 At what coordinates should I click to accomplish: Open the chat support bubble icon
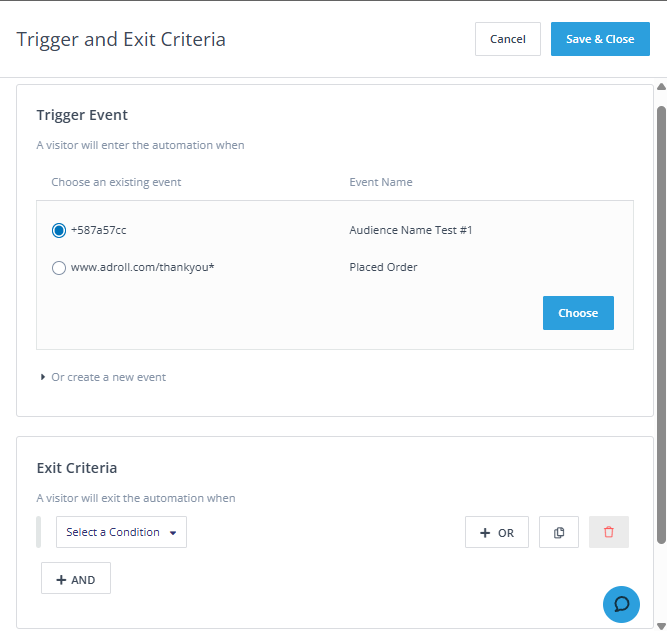coord(621,604)
